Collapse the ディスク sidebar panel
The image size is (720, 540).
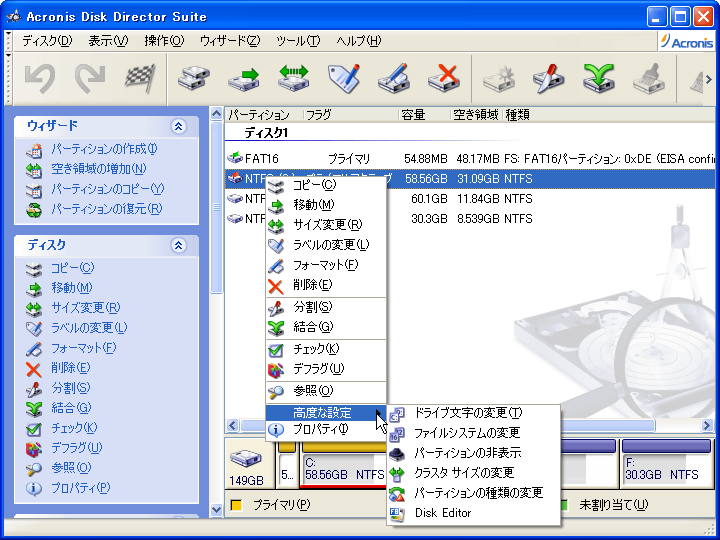pos(178,245)
